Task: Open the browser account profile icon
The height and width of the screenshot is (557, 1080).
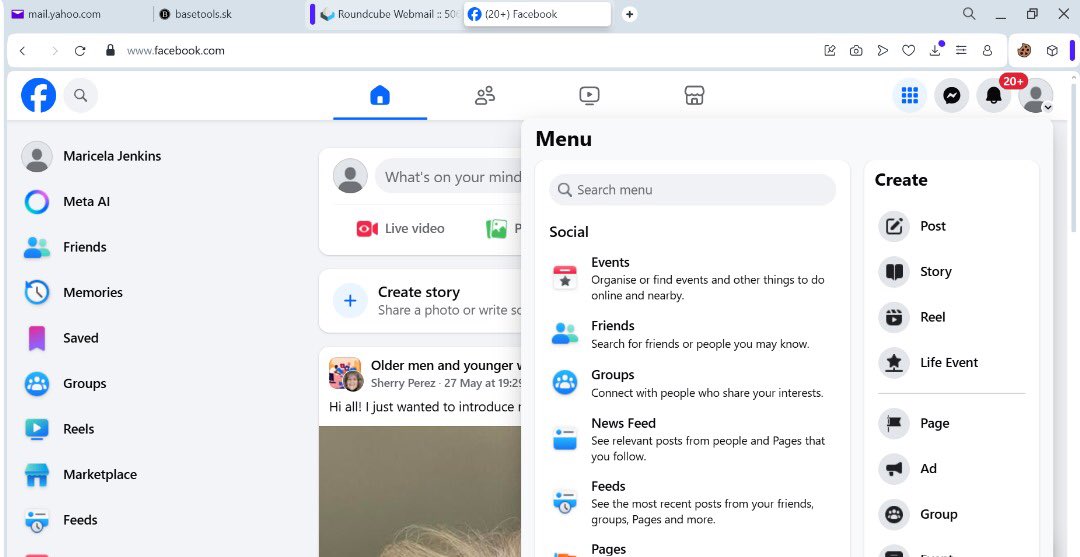Action: point(987,50)
